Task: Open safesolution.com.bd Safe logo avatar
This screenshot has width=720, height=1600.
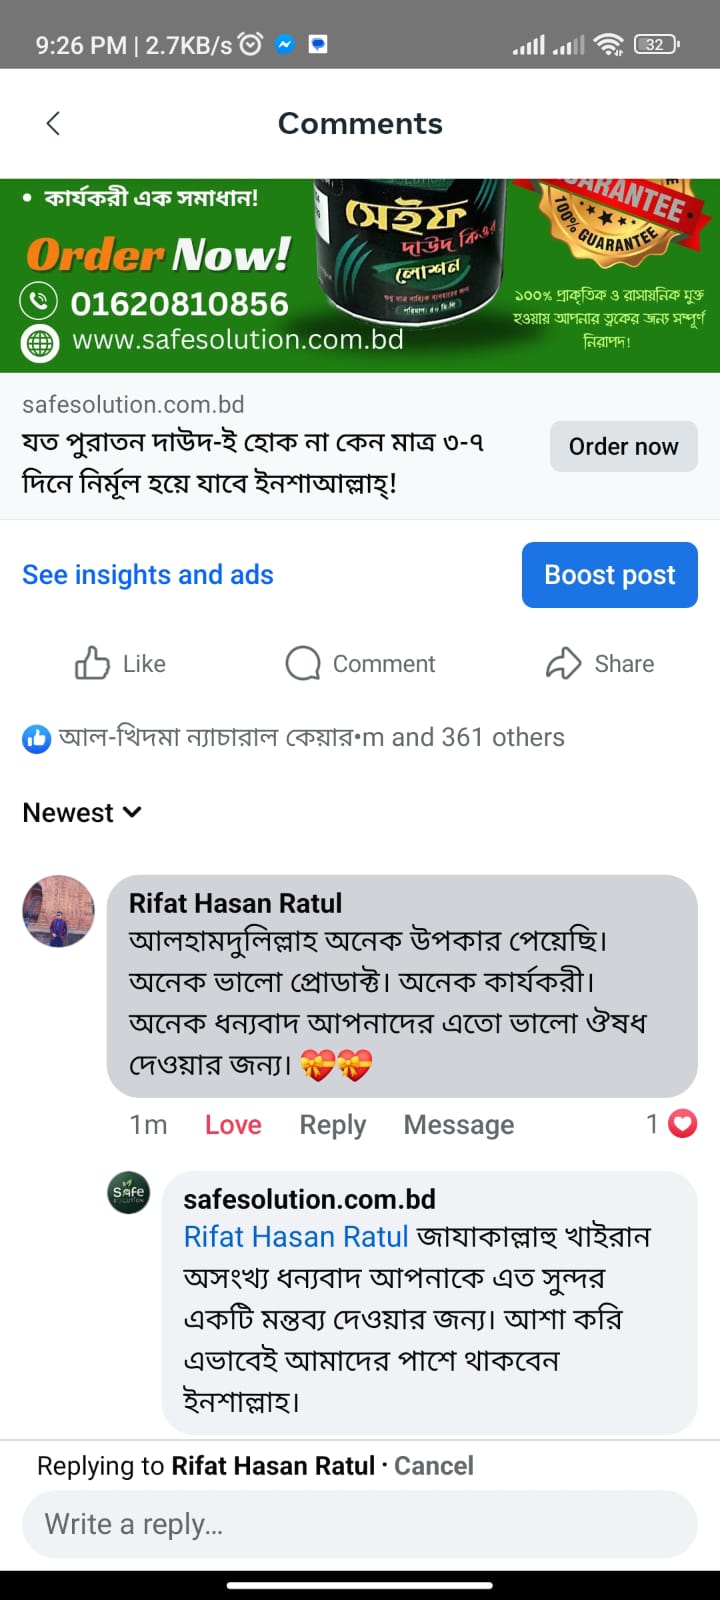Action: point(129,1192)
